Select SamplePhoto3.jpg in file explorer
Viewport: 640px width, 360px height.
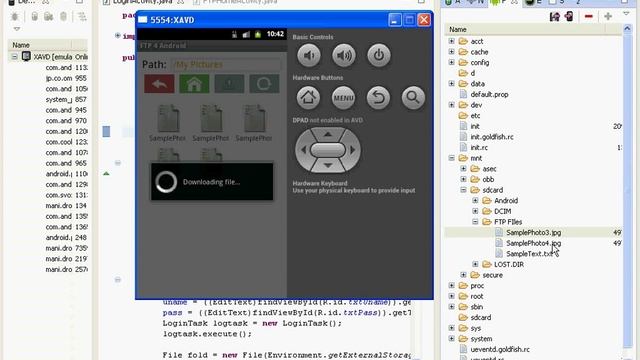coord(533,232)
